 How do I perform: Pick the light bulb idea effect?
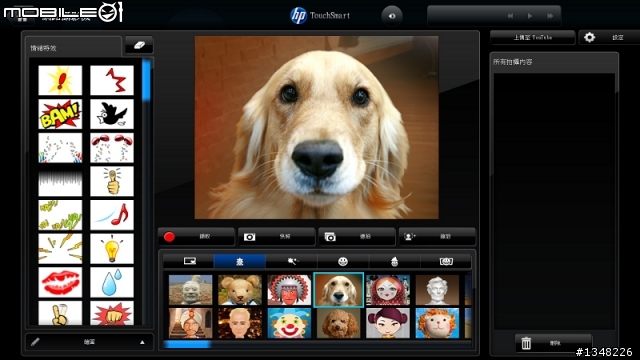pyautogui.click(x=112, y=249)
